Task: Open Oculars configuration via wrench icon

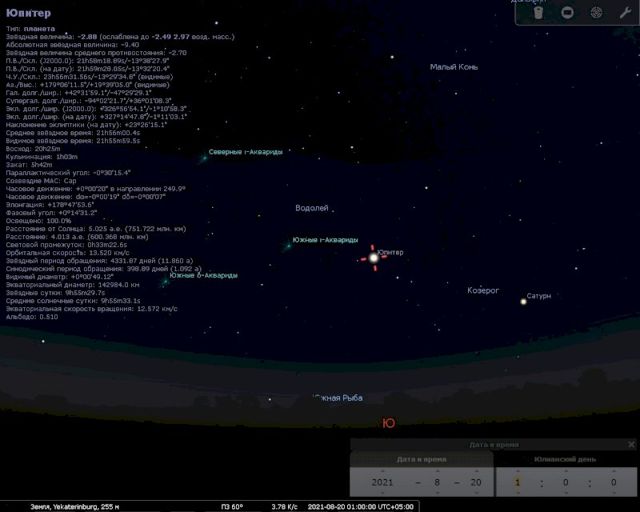Action: click(625, 12)
